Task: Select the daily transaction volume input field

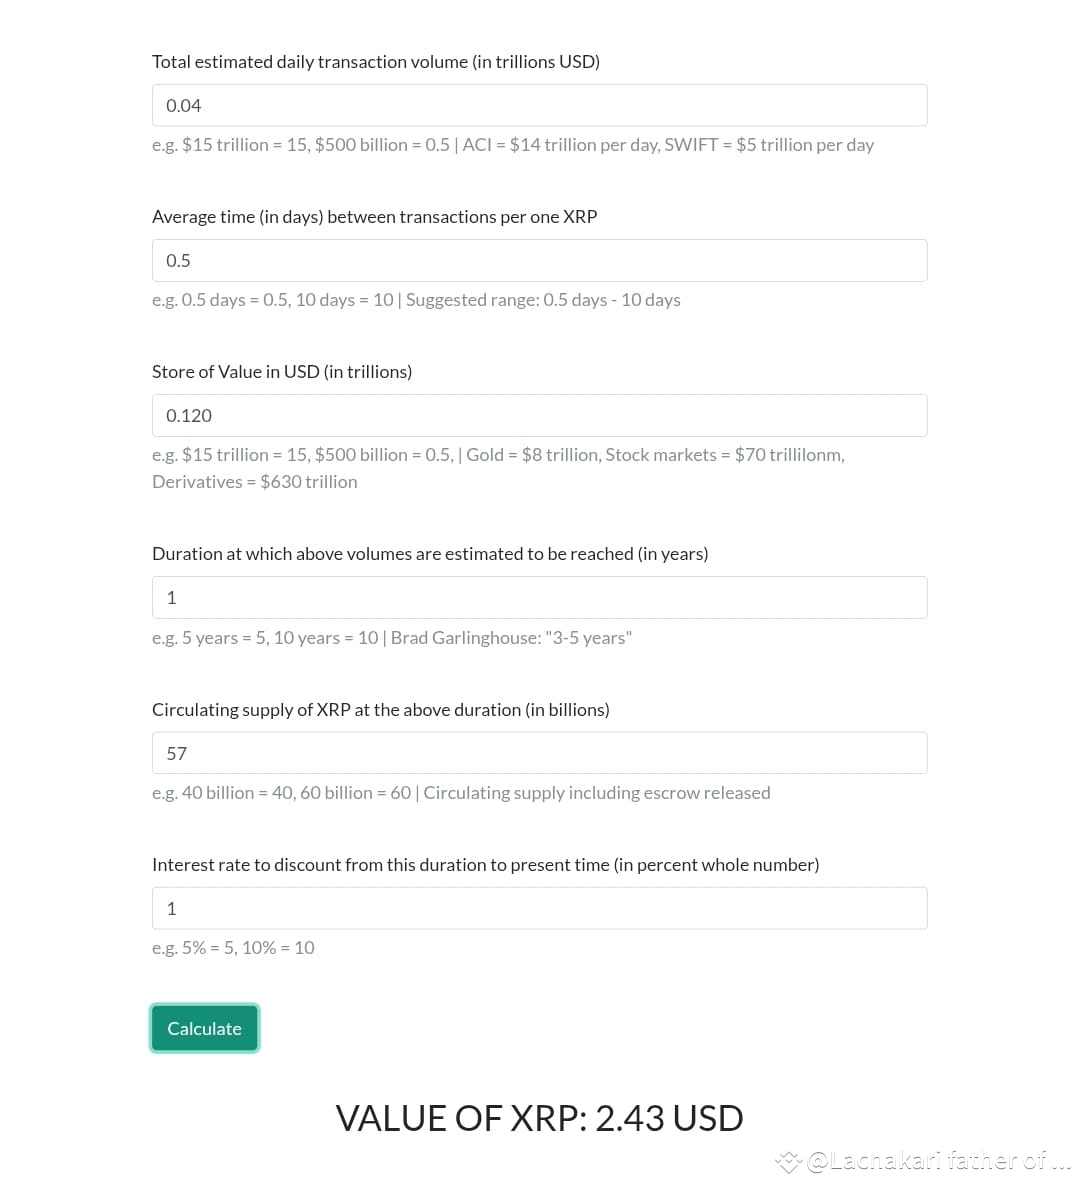Action: pos(540,105)
